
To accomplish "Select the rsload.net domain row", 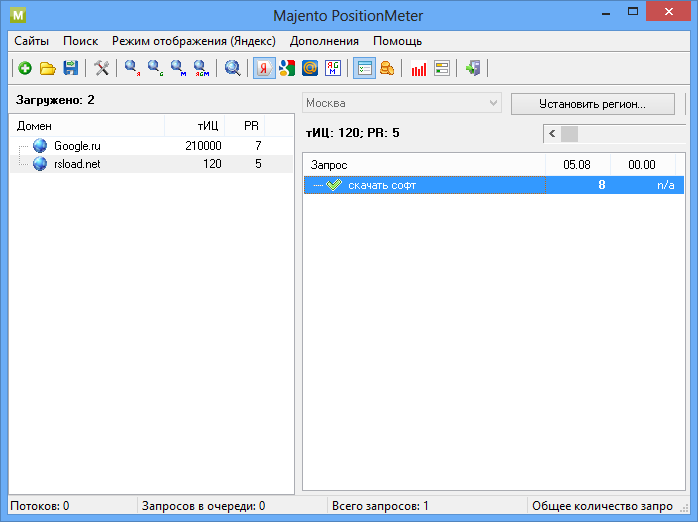I will click(151, 164).
